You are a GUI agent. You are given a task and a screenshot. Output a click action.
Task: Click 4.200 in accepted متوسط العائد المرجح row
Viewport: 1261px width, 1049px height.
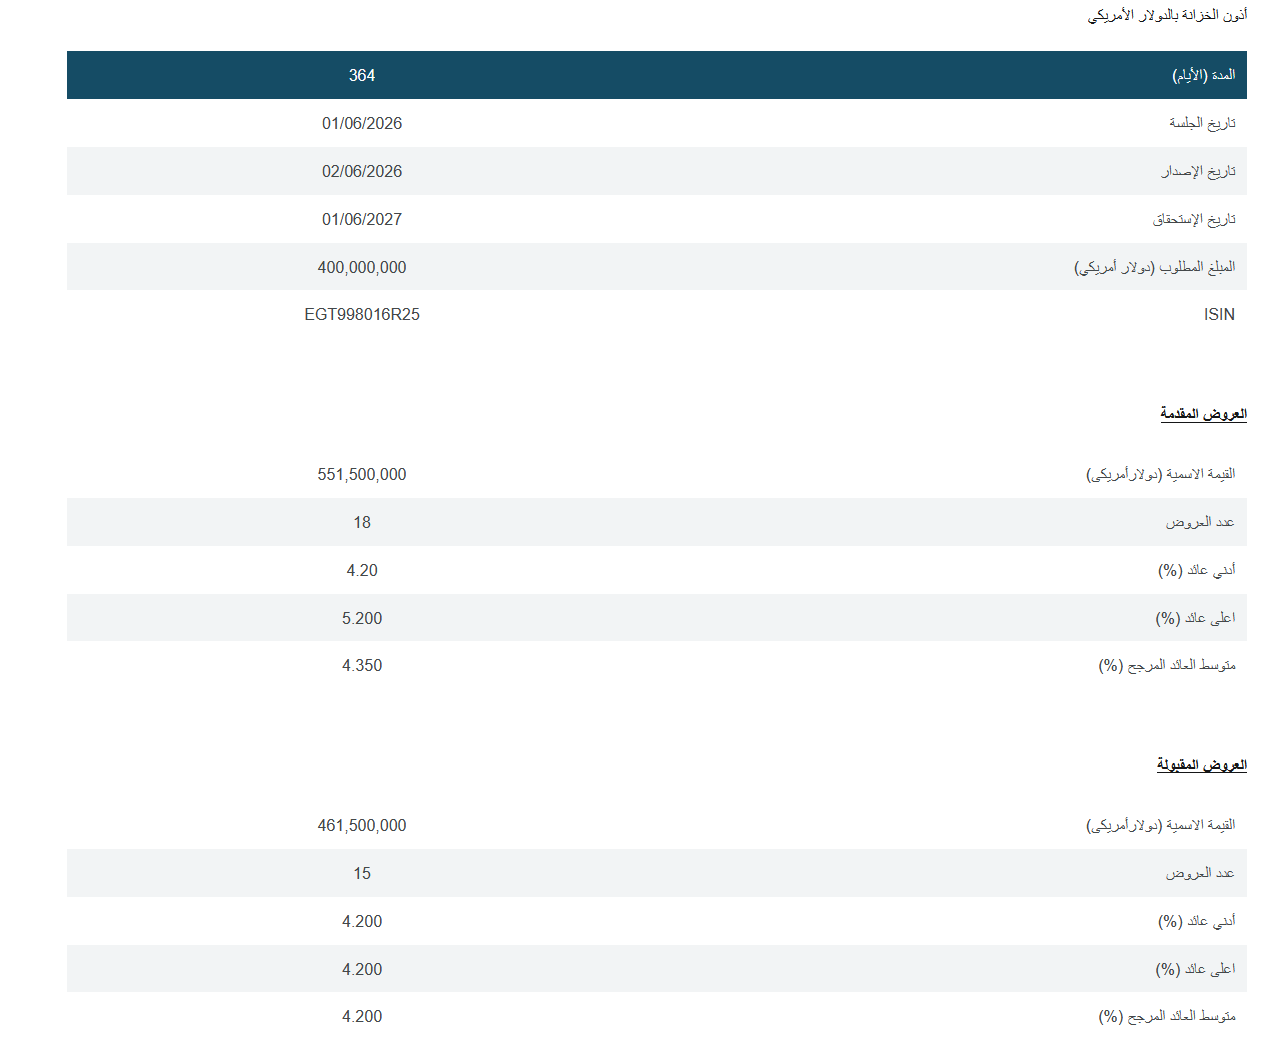[x=362, y=1016]
